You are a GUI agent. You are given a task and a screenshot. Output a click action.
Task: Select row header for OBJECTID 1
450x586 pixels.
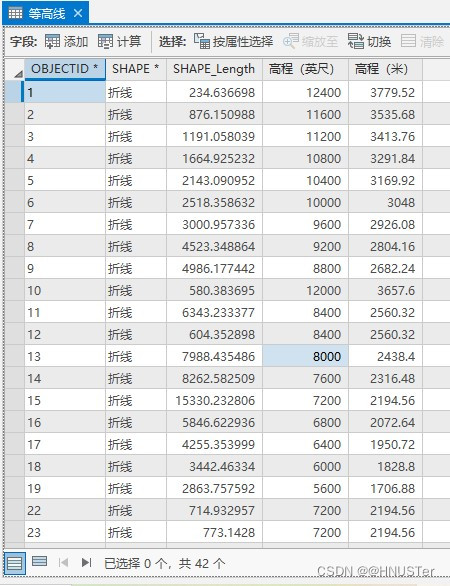[14, 92]
